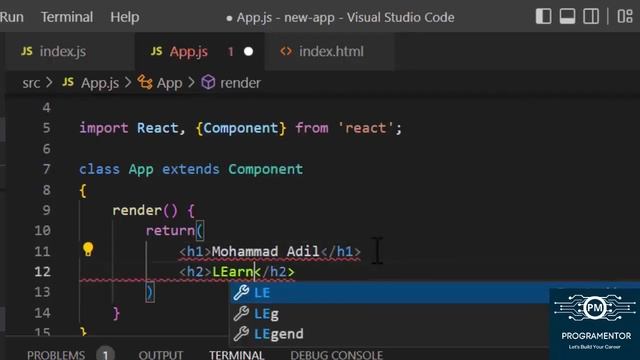Click the JS icon on App.js tab
This screenshot has width=640, height=360.
156,51
